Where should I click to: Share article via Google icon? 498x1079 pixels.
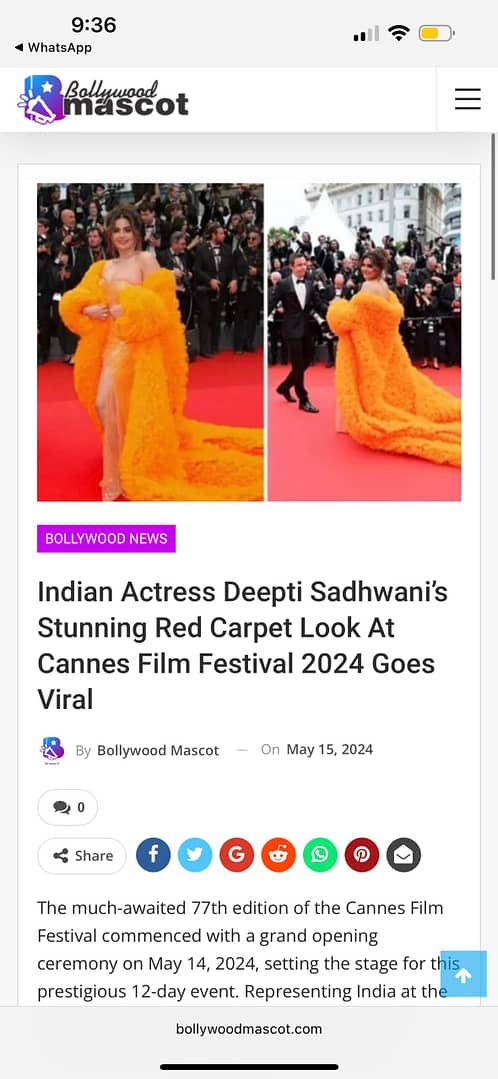237,855
